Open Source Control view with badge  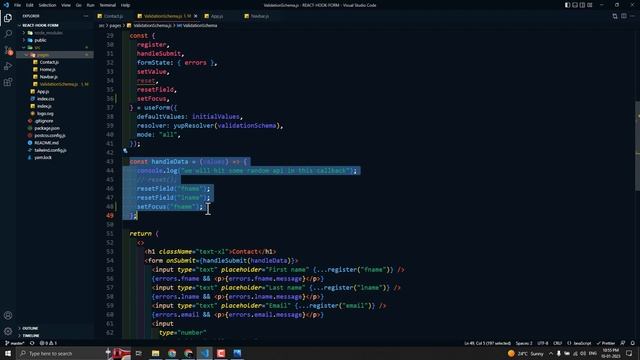click(8, 50)
